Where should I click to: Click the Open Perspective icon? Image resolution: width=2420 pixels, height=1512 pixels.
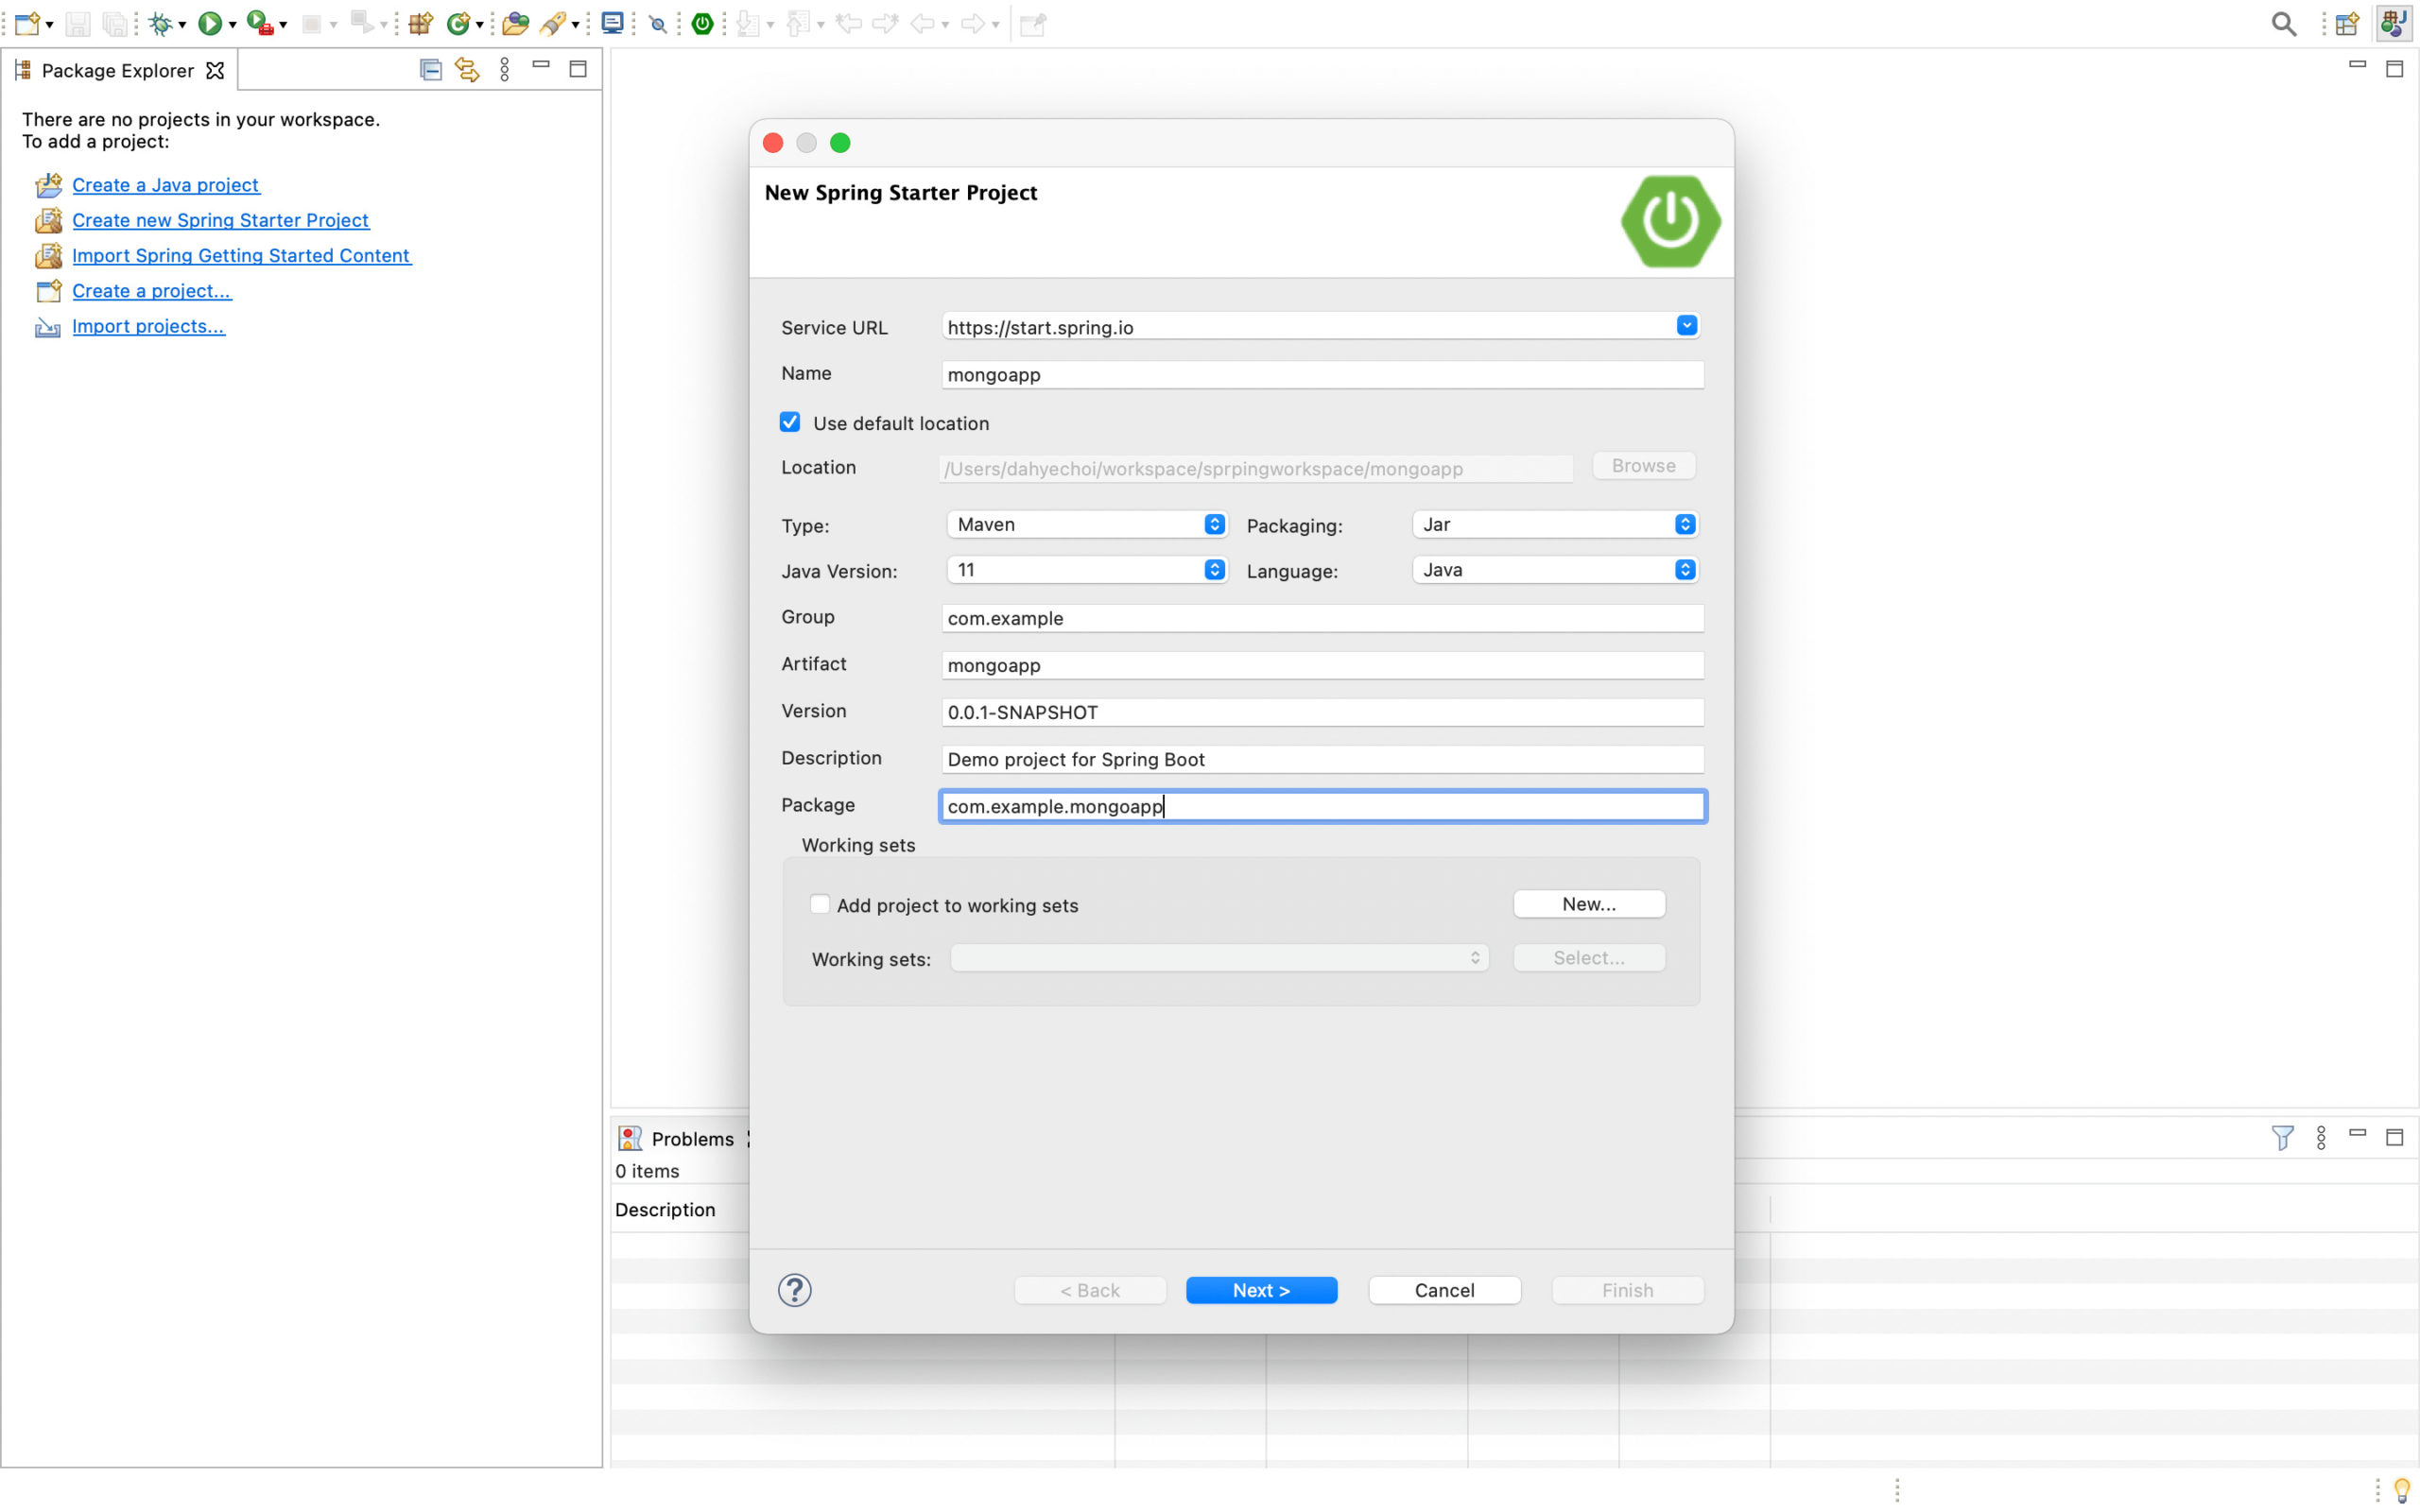(x=2347, y=23)
